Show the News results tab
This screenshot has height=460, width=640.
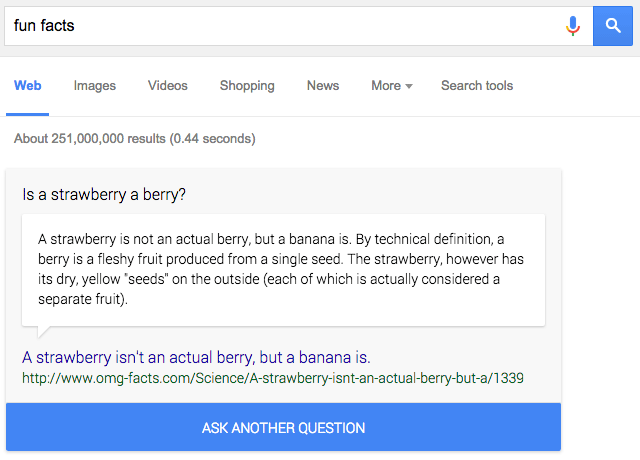point(323,86)
